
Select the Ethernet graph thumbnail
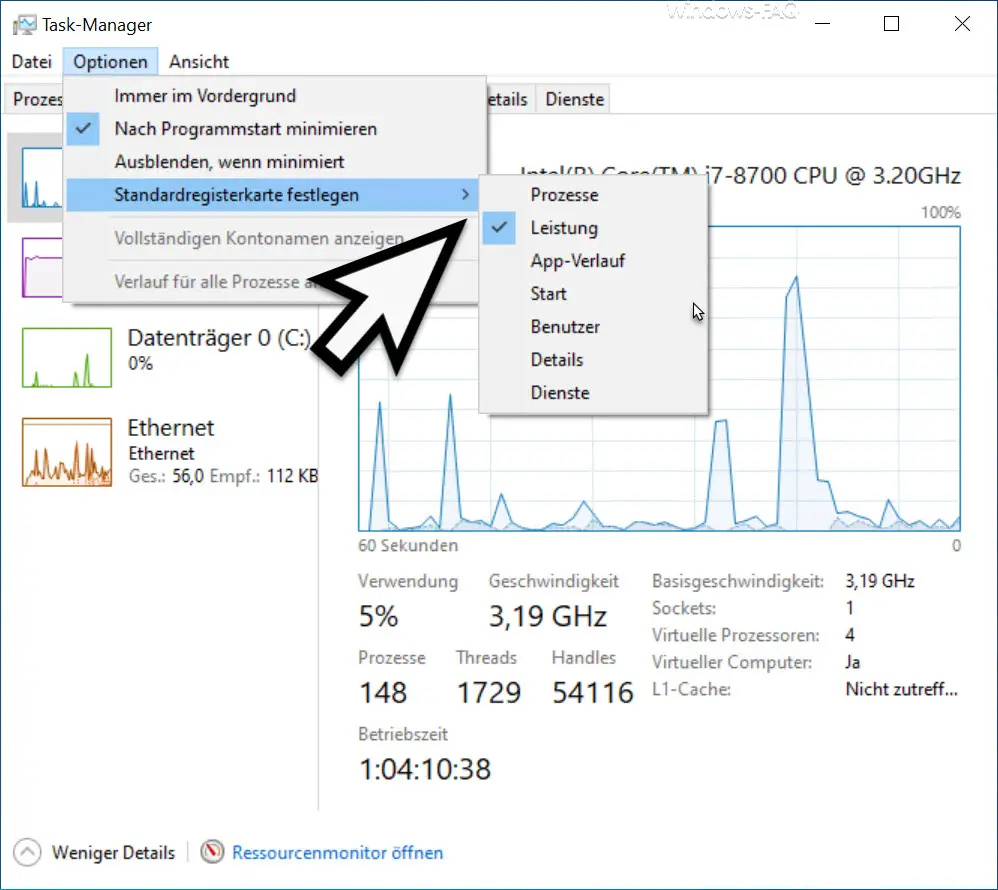click(67, 452)
